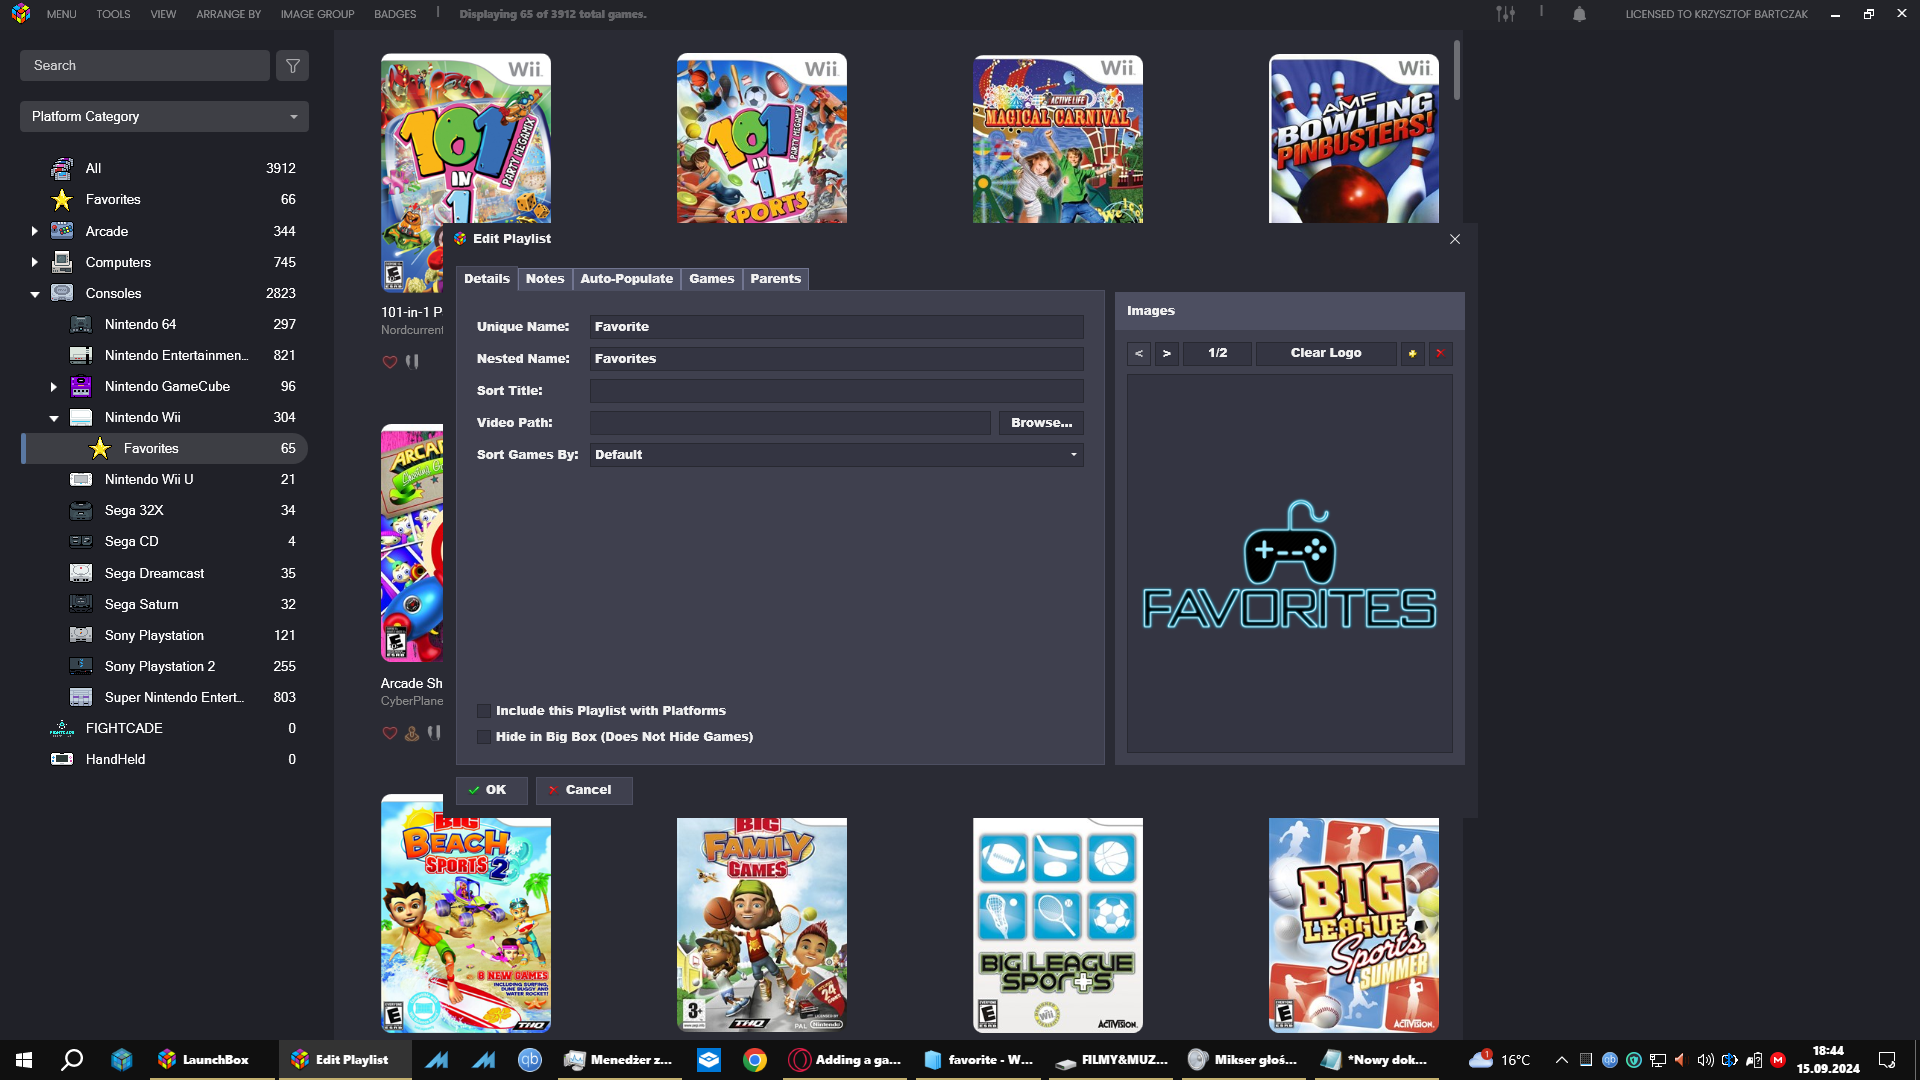Go to the previous image with the < button

pos(1138,353)
